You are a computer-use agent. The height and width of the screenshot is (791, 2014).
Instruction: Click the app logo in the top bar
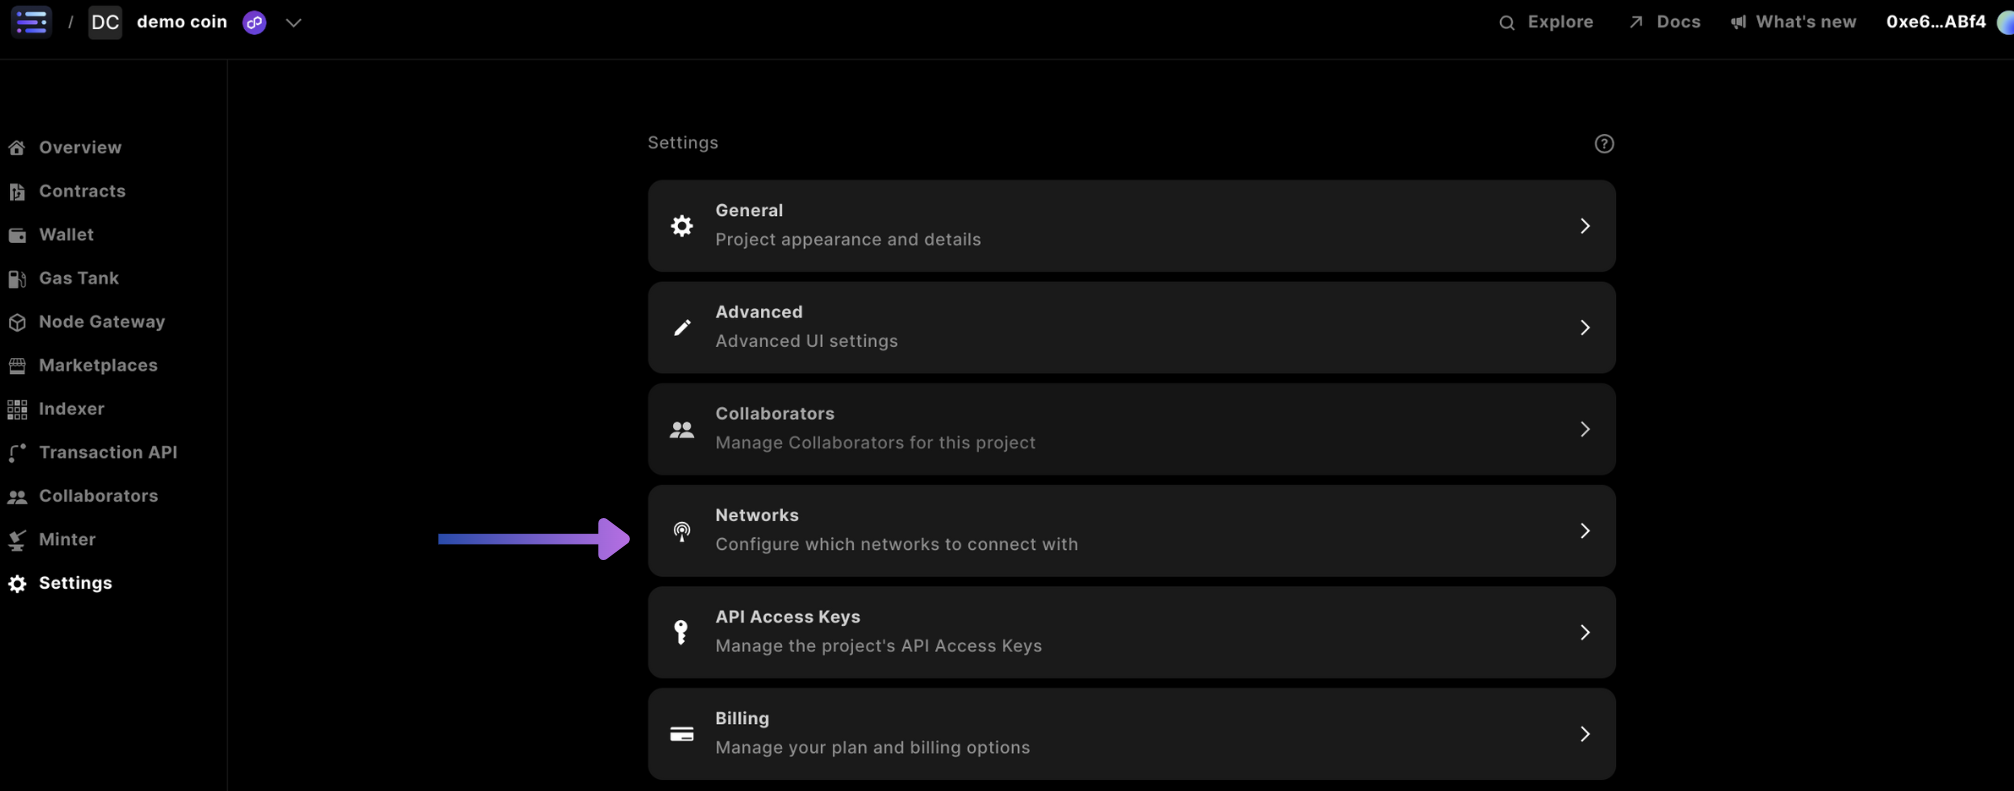pyautogui.click(x=31, y=21)
